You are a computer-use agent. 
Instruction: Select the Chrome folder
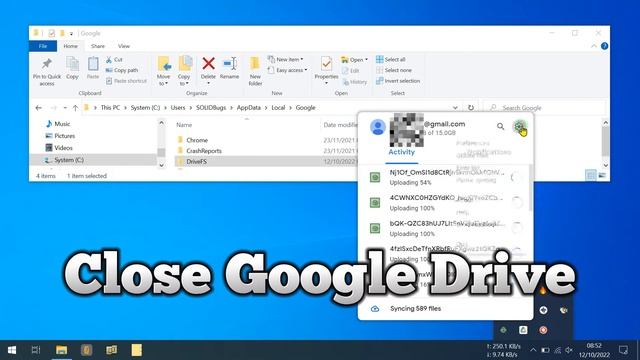point(197,140)
